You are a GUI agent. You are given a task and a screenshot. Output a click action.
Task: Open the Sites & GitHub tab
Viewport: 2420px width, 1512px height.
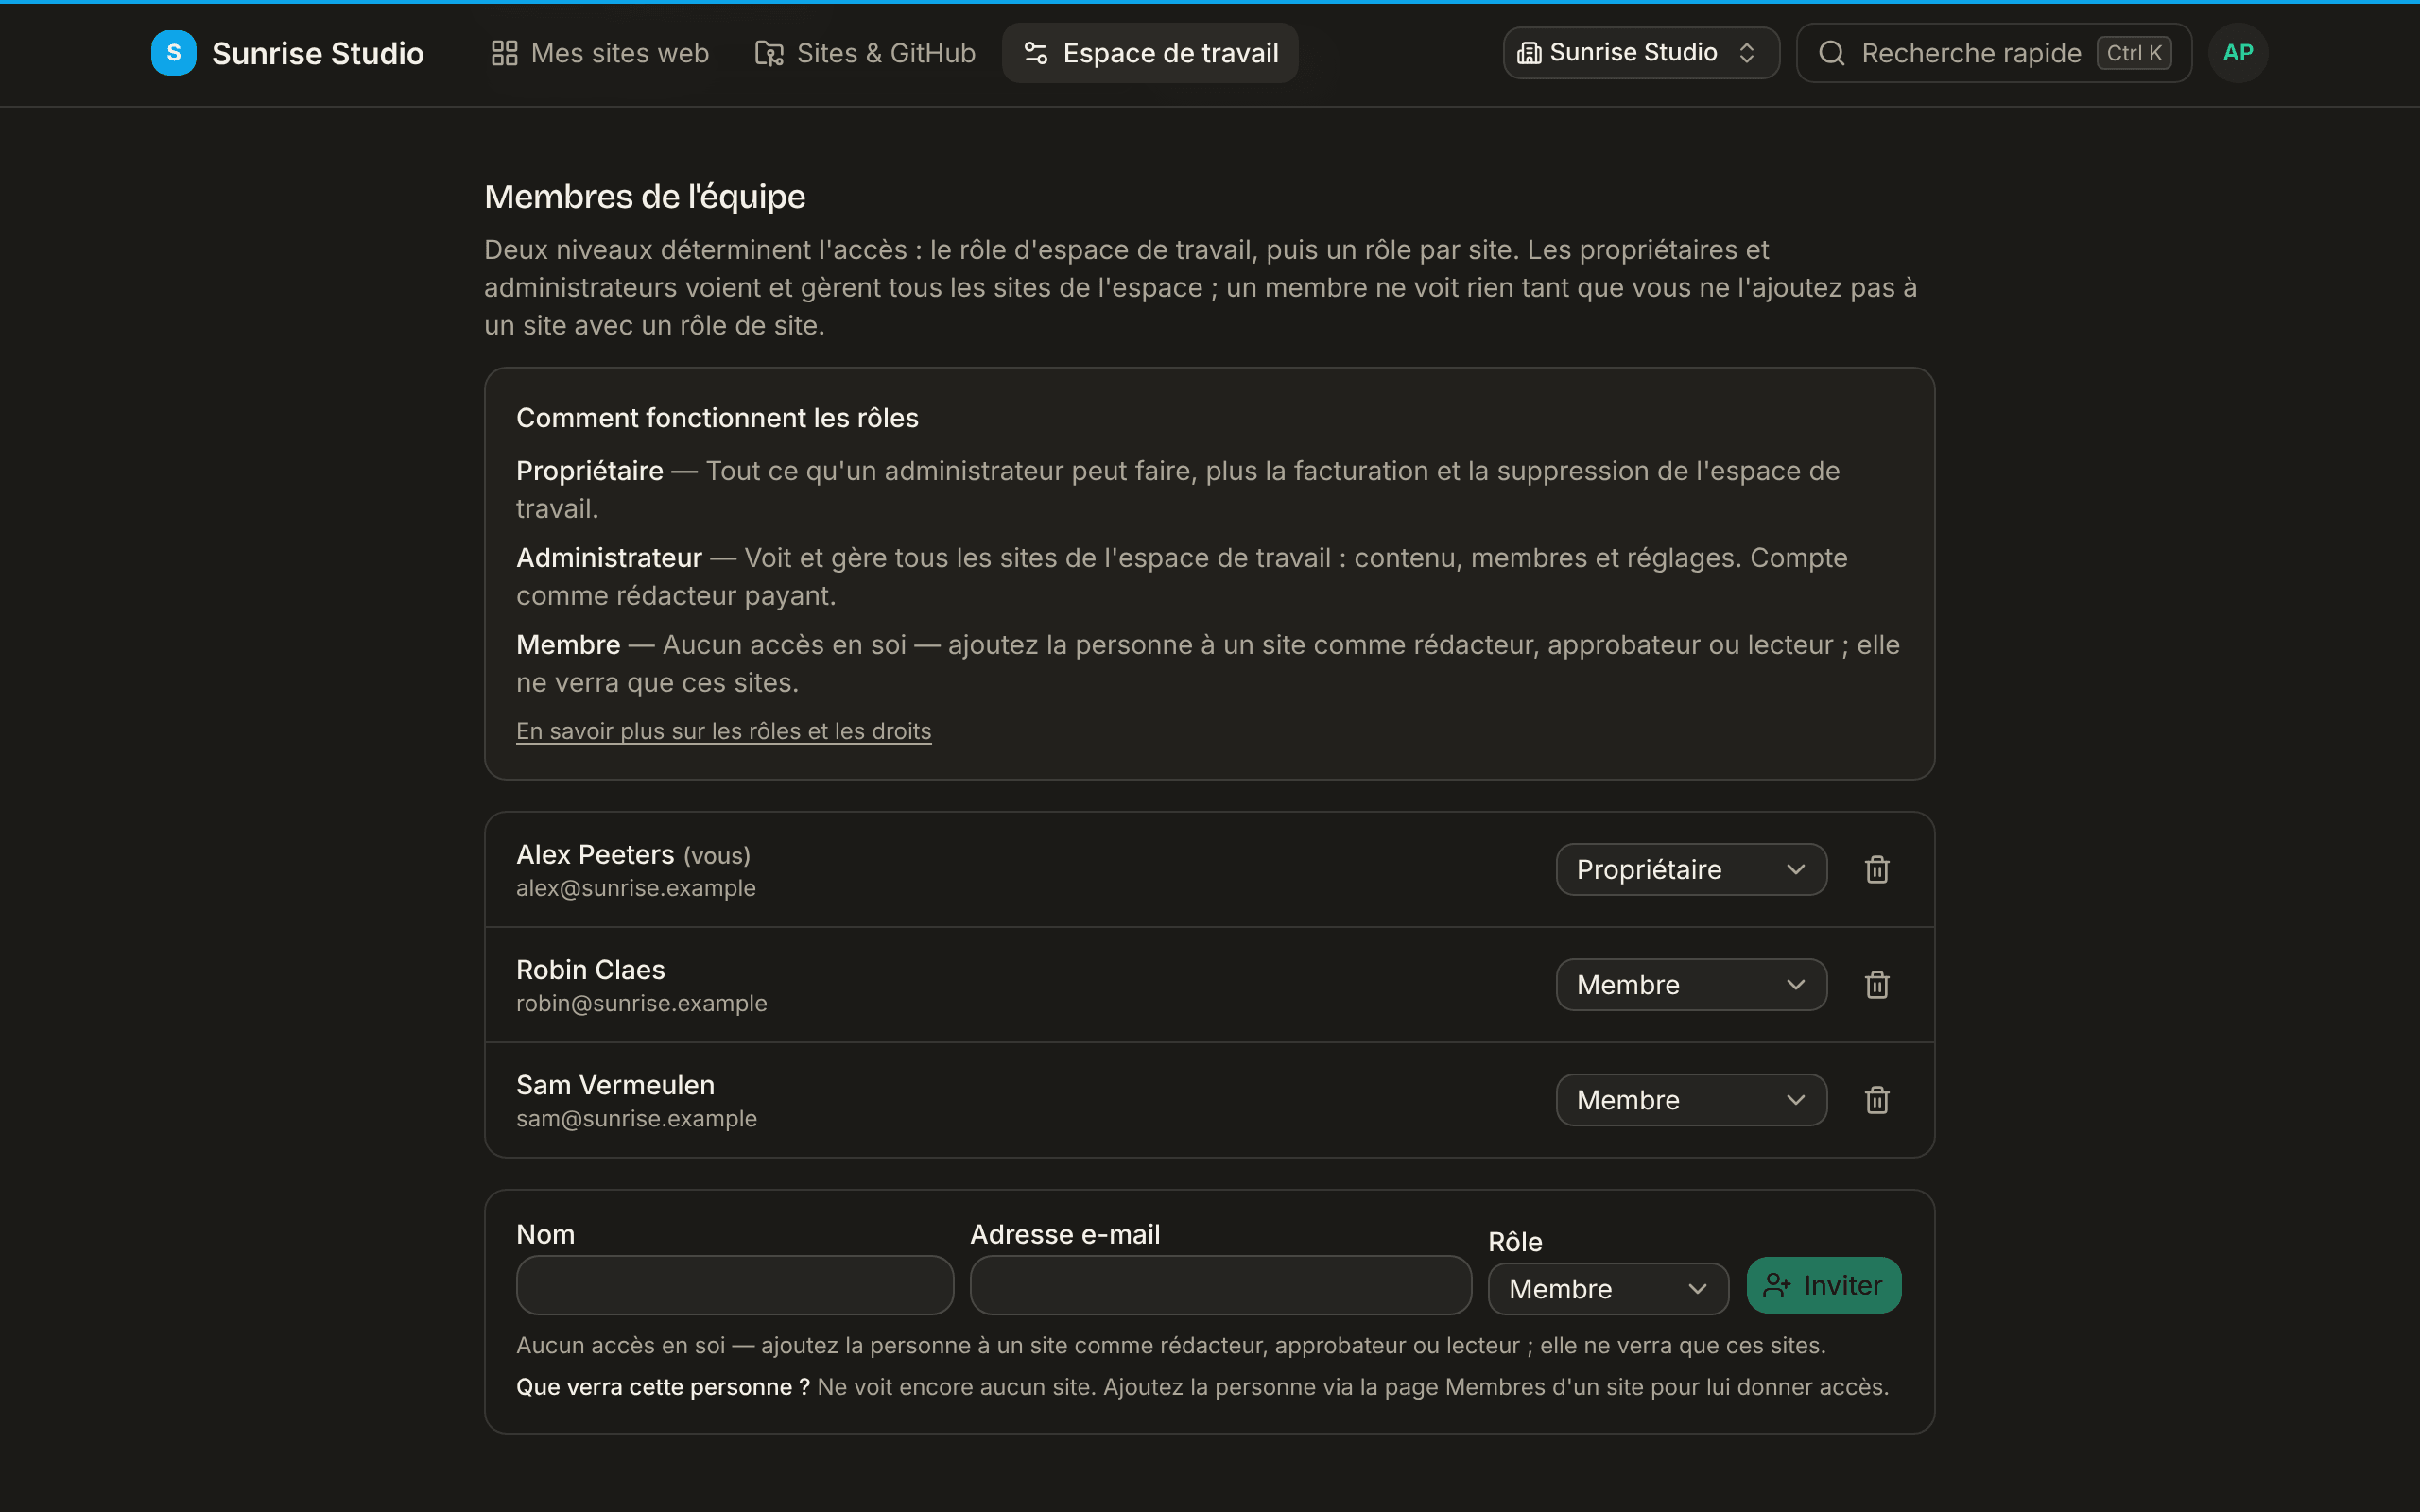[865, 53]
